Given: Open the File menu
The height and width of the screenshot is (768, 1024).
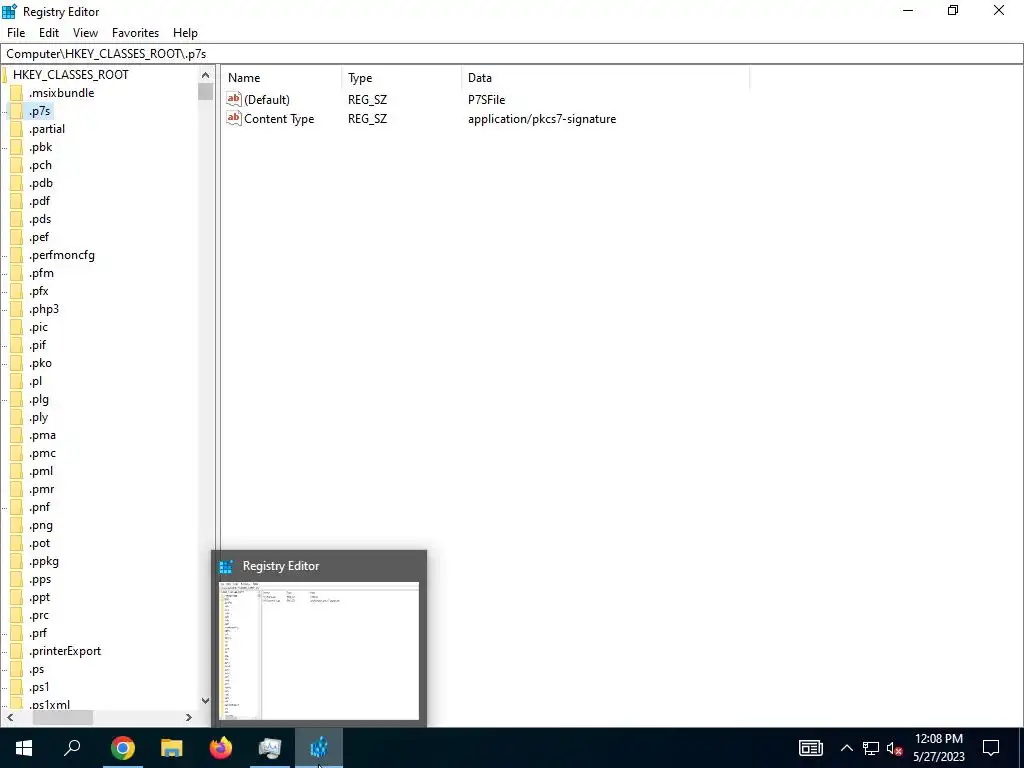Looking at the screenshot, I should click(16, 33).
